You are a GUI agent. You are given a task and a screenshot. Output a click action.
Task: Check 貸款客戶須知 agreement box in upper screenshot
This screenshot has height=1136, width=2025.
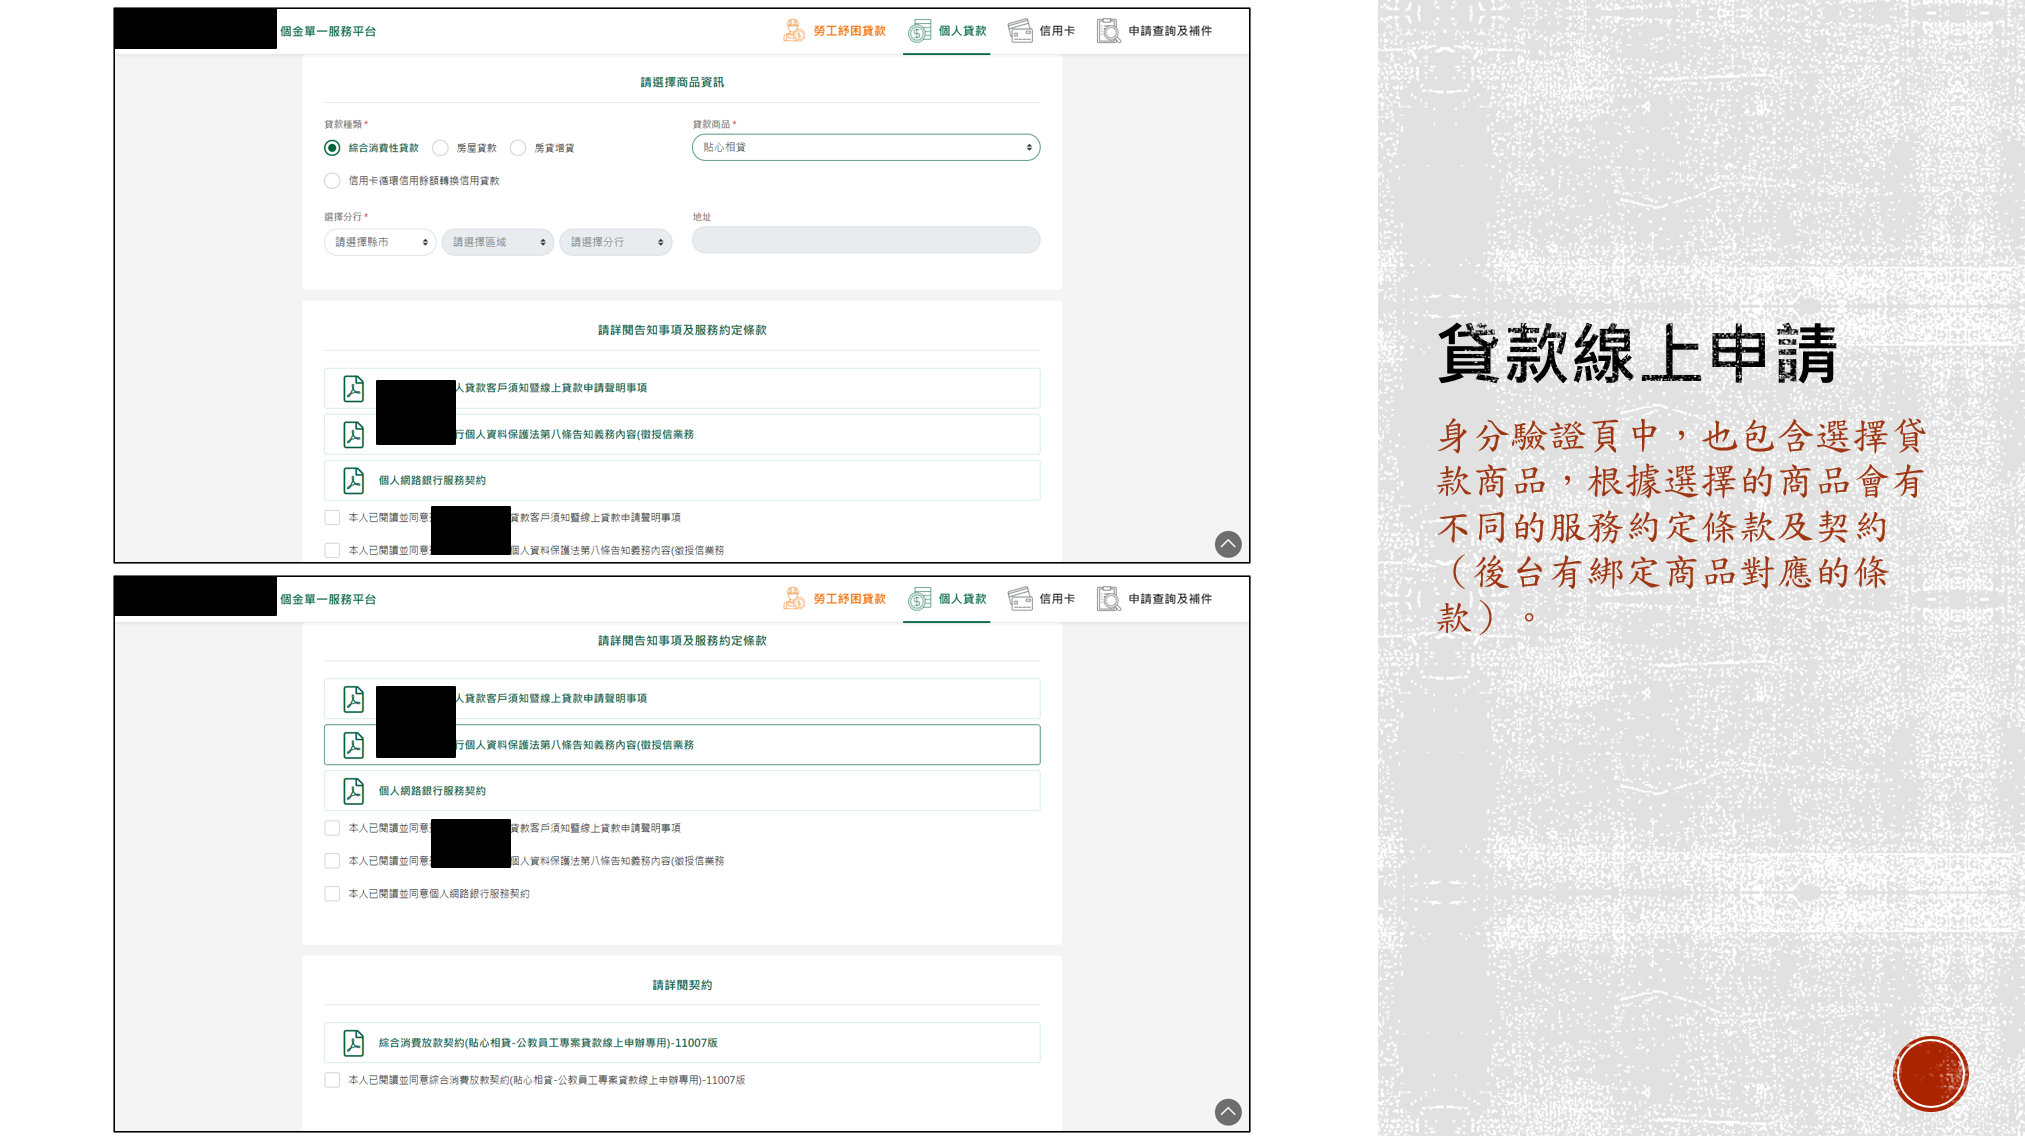[332, 518]
